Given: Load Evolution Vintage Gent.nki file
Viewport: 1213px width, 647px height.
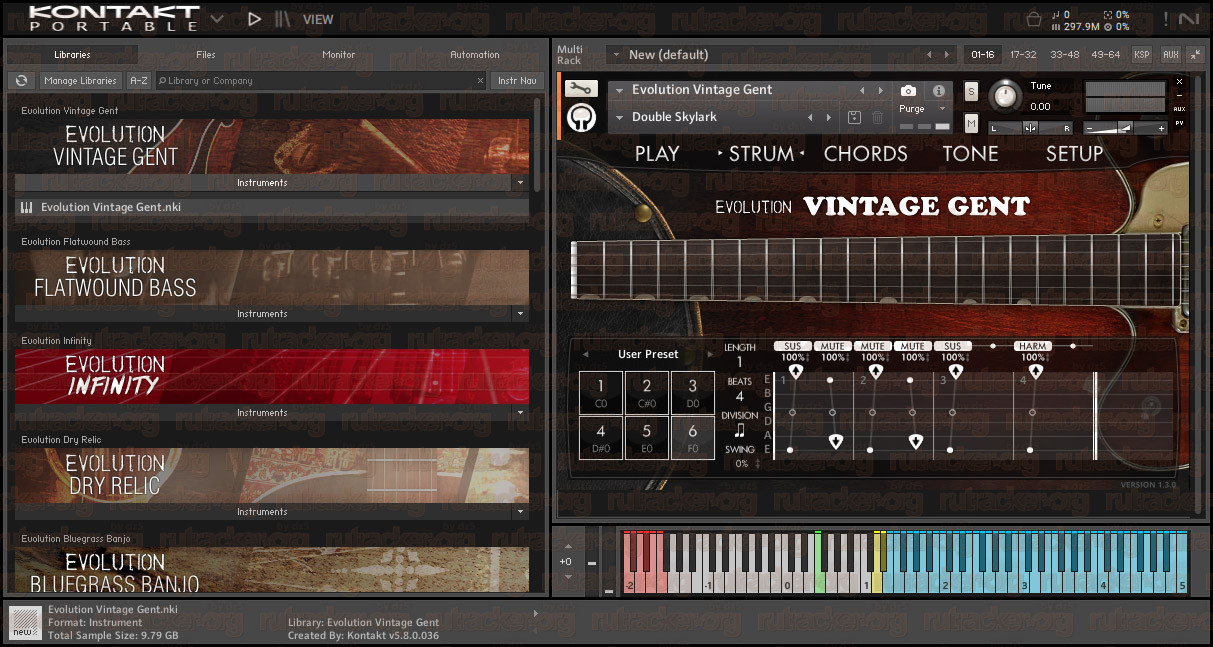Looking at the screenshot, I should pos(272,208).
